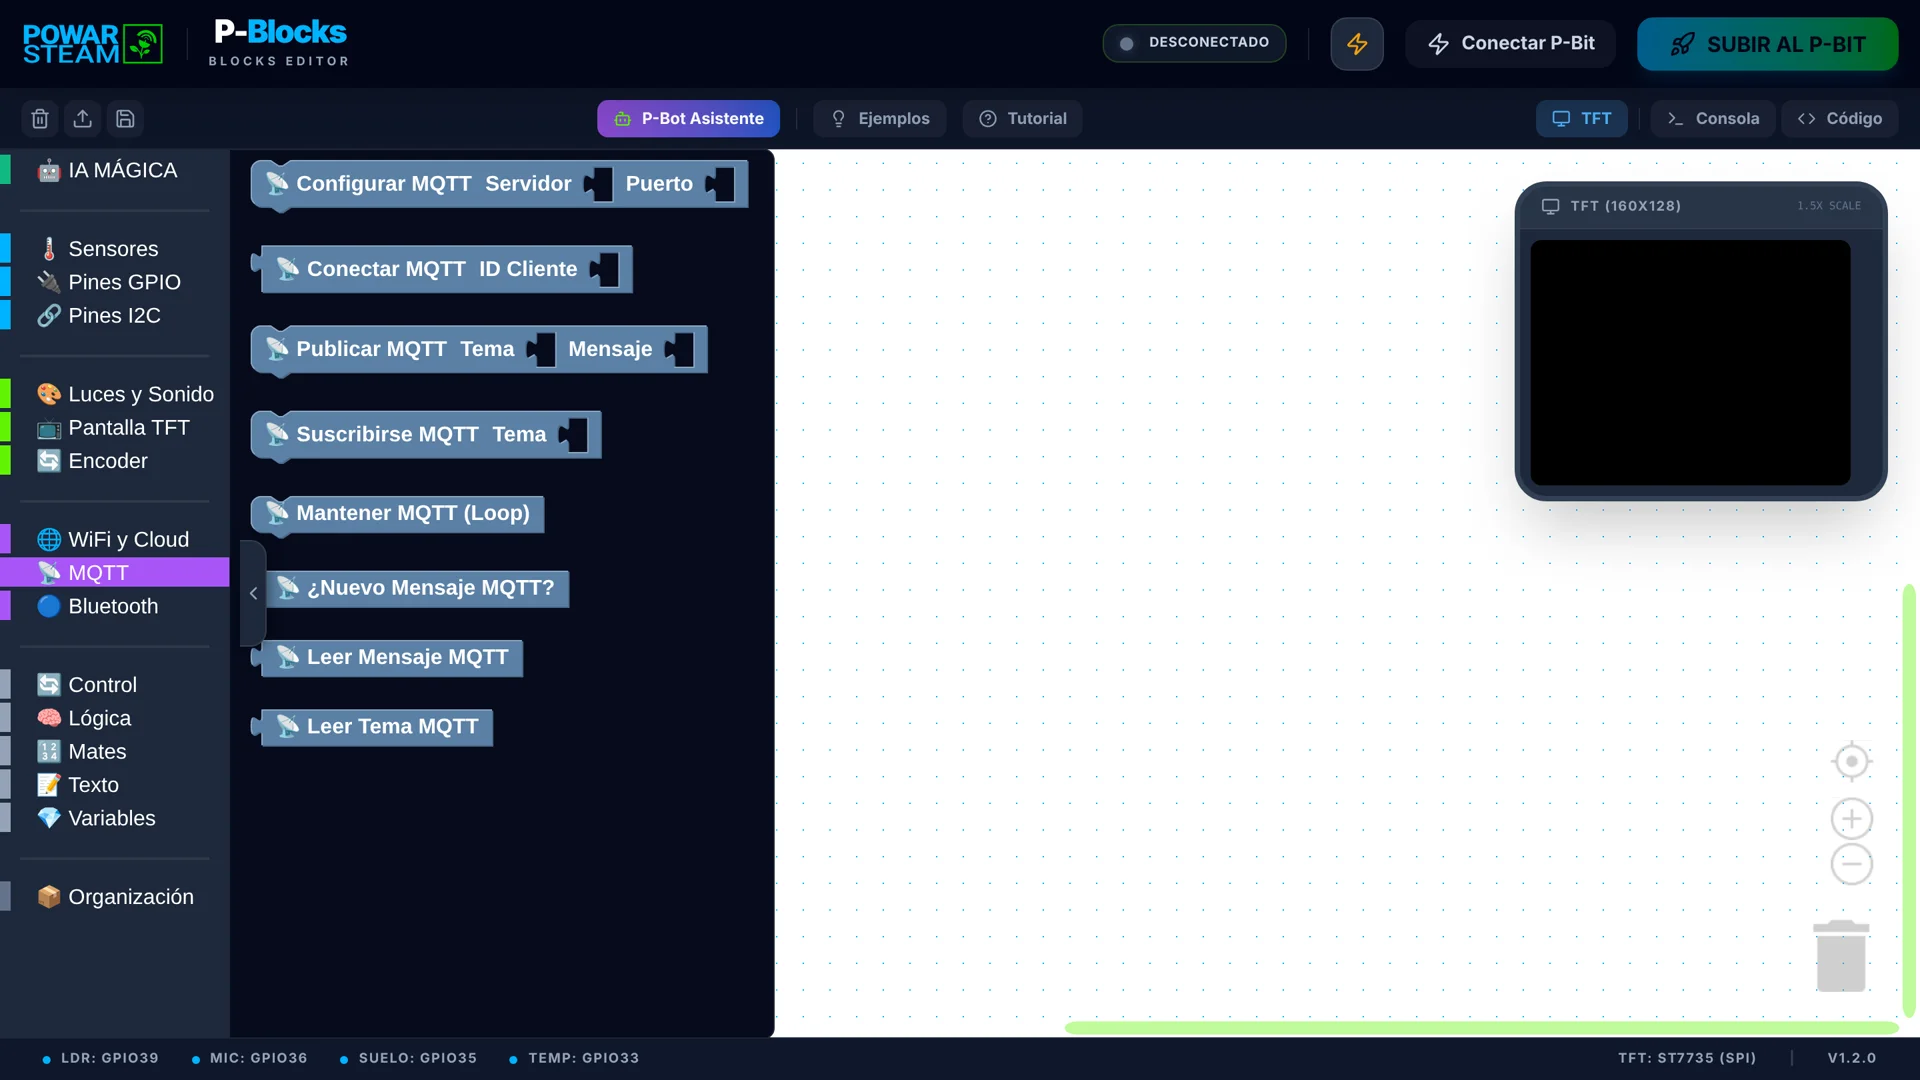
Task: Click SUBIR AL P-BIT button
Action: (x=1767, y=44)
